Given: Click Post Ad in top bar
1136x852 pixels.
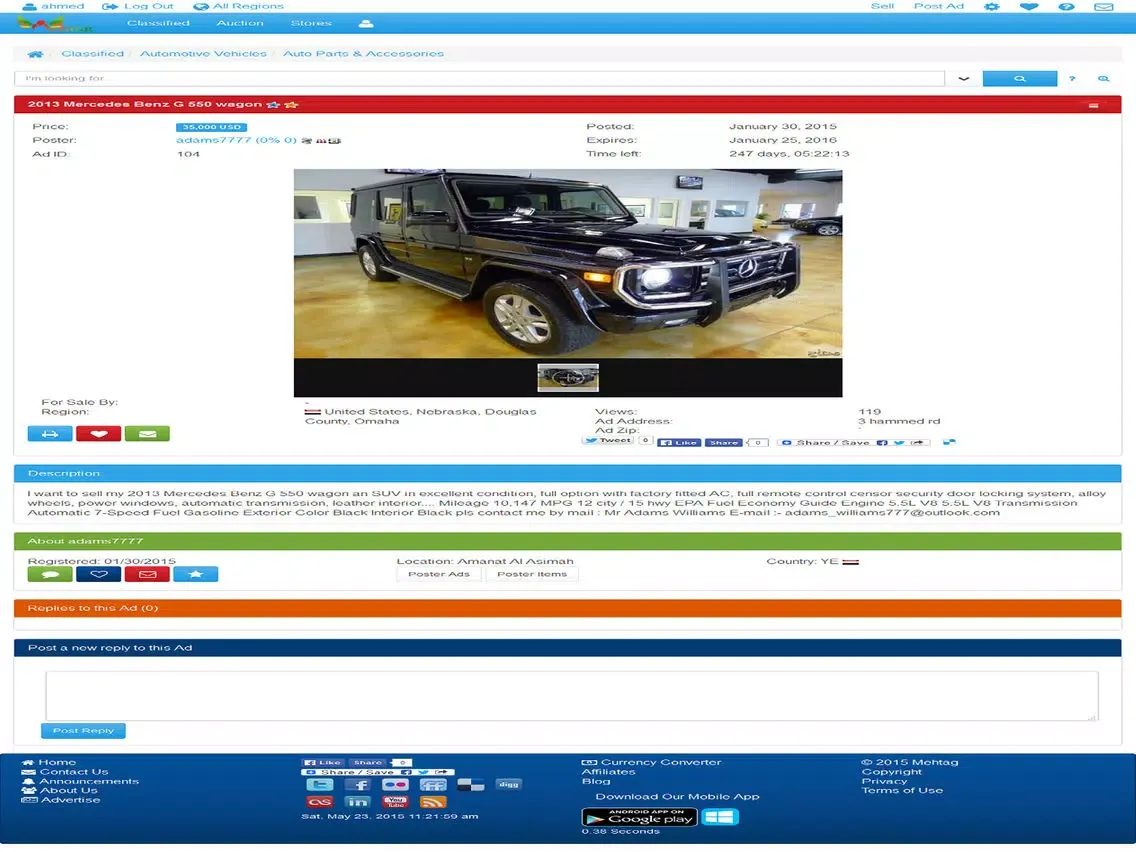Looking at the screenshot, I should click(938, 6).
